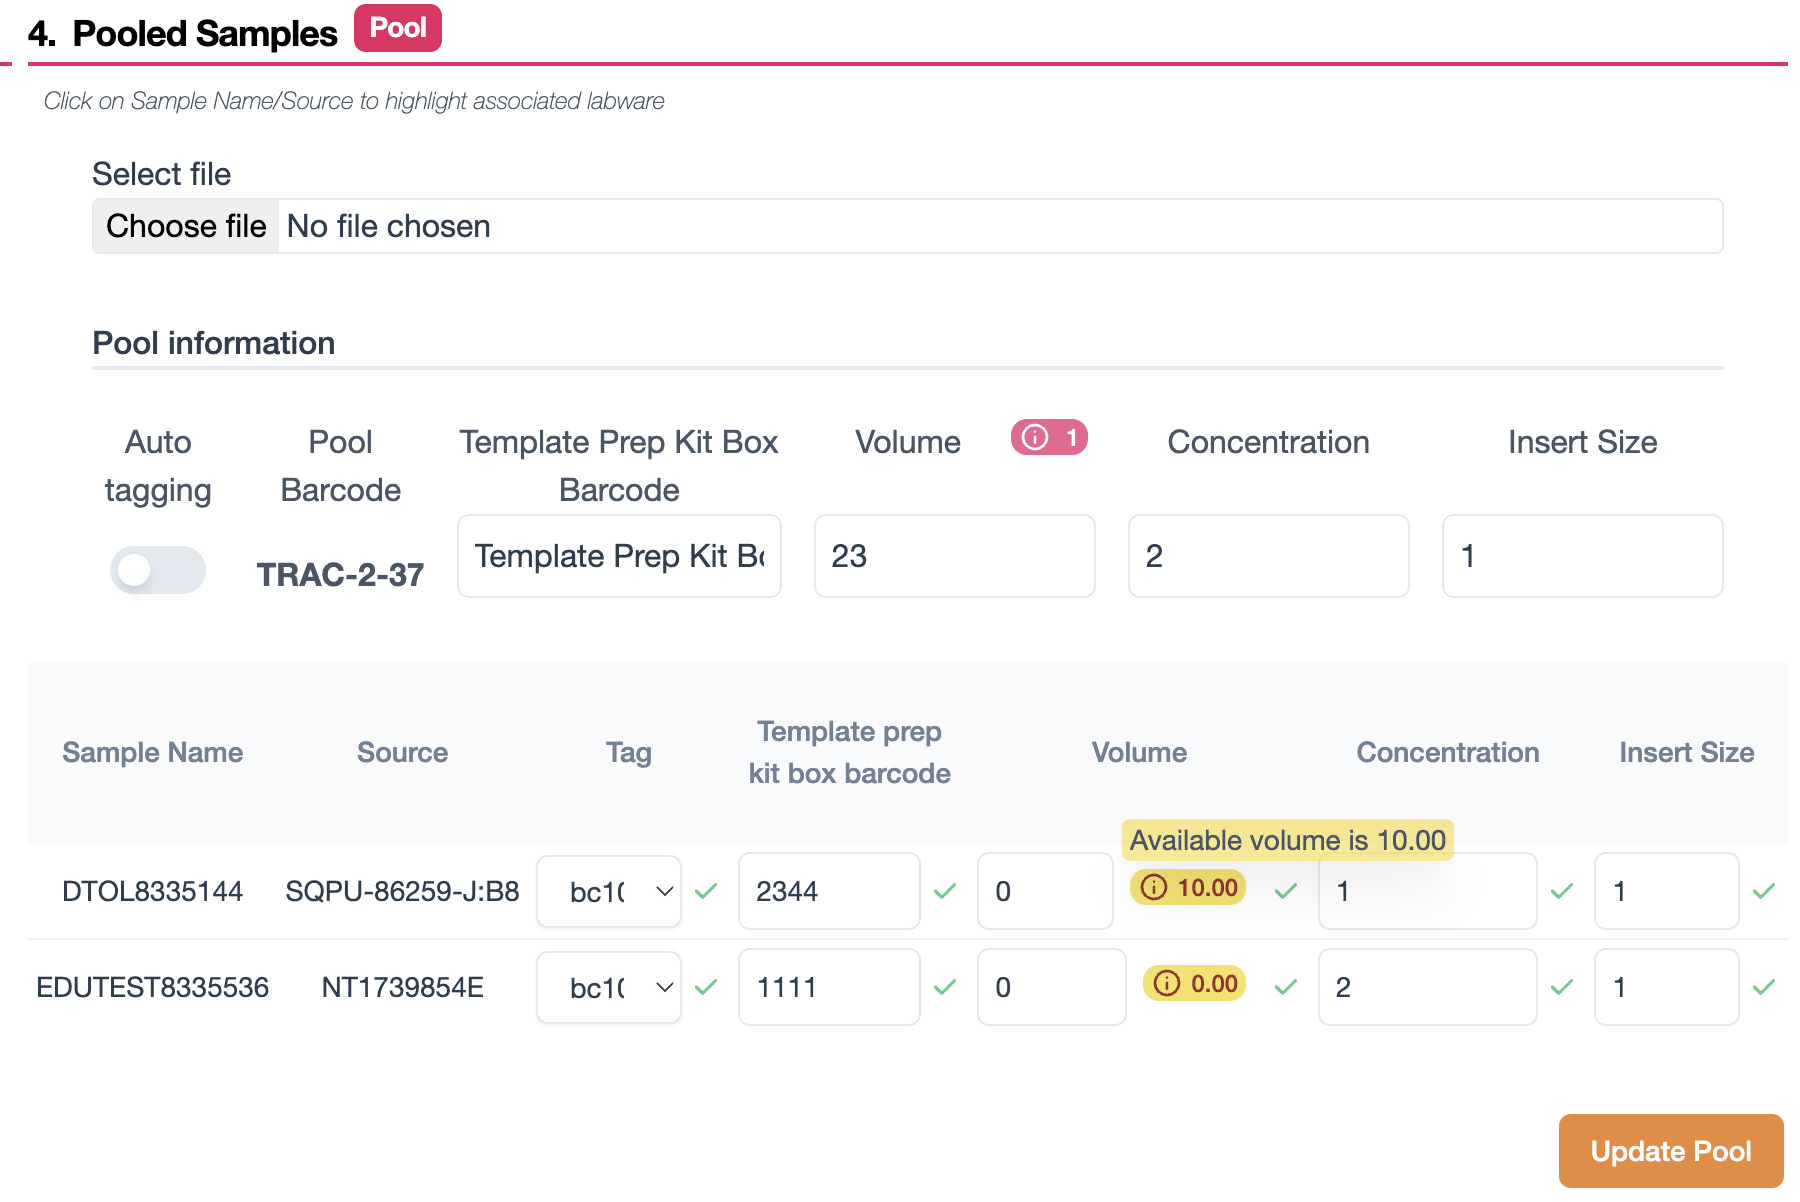This screenshot has width=1800, height=1202.
Task: Click the checkmark after DTOL8335144 concentration field
Action: (1562, 891)
